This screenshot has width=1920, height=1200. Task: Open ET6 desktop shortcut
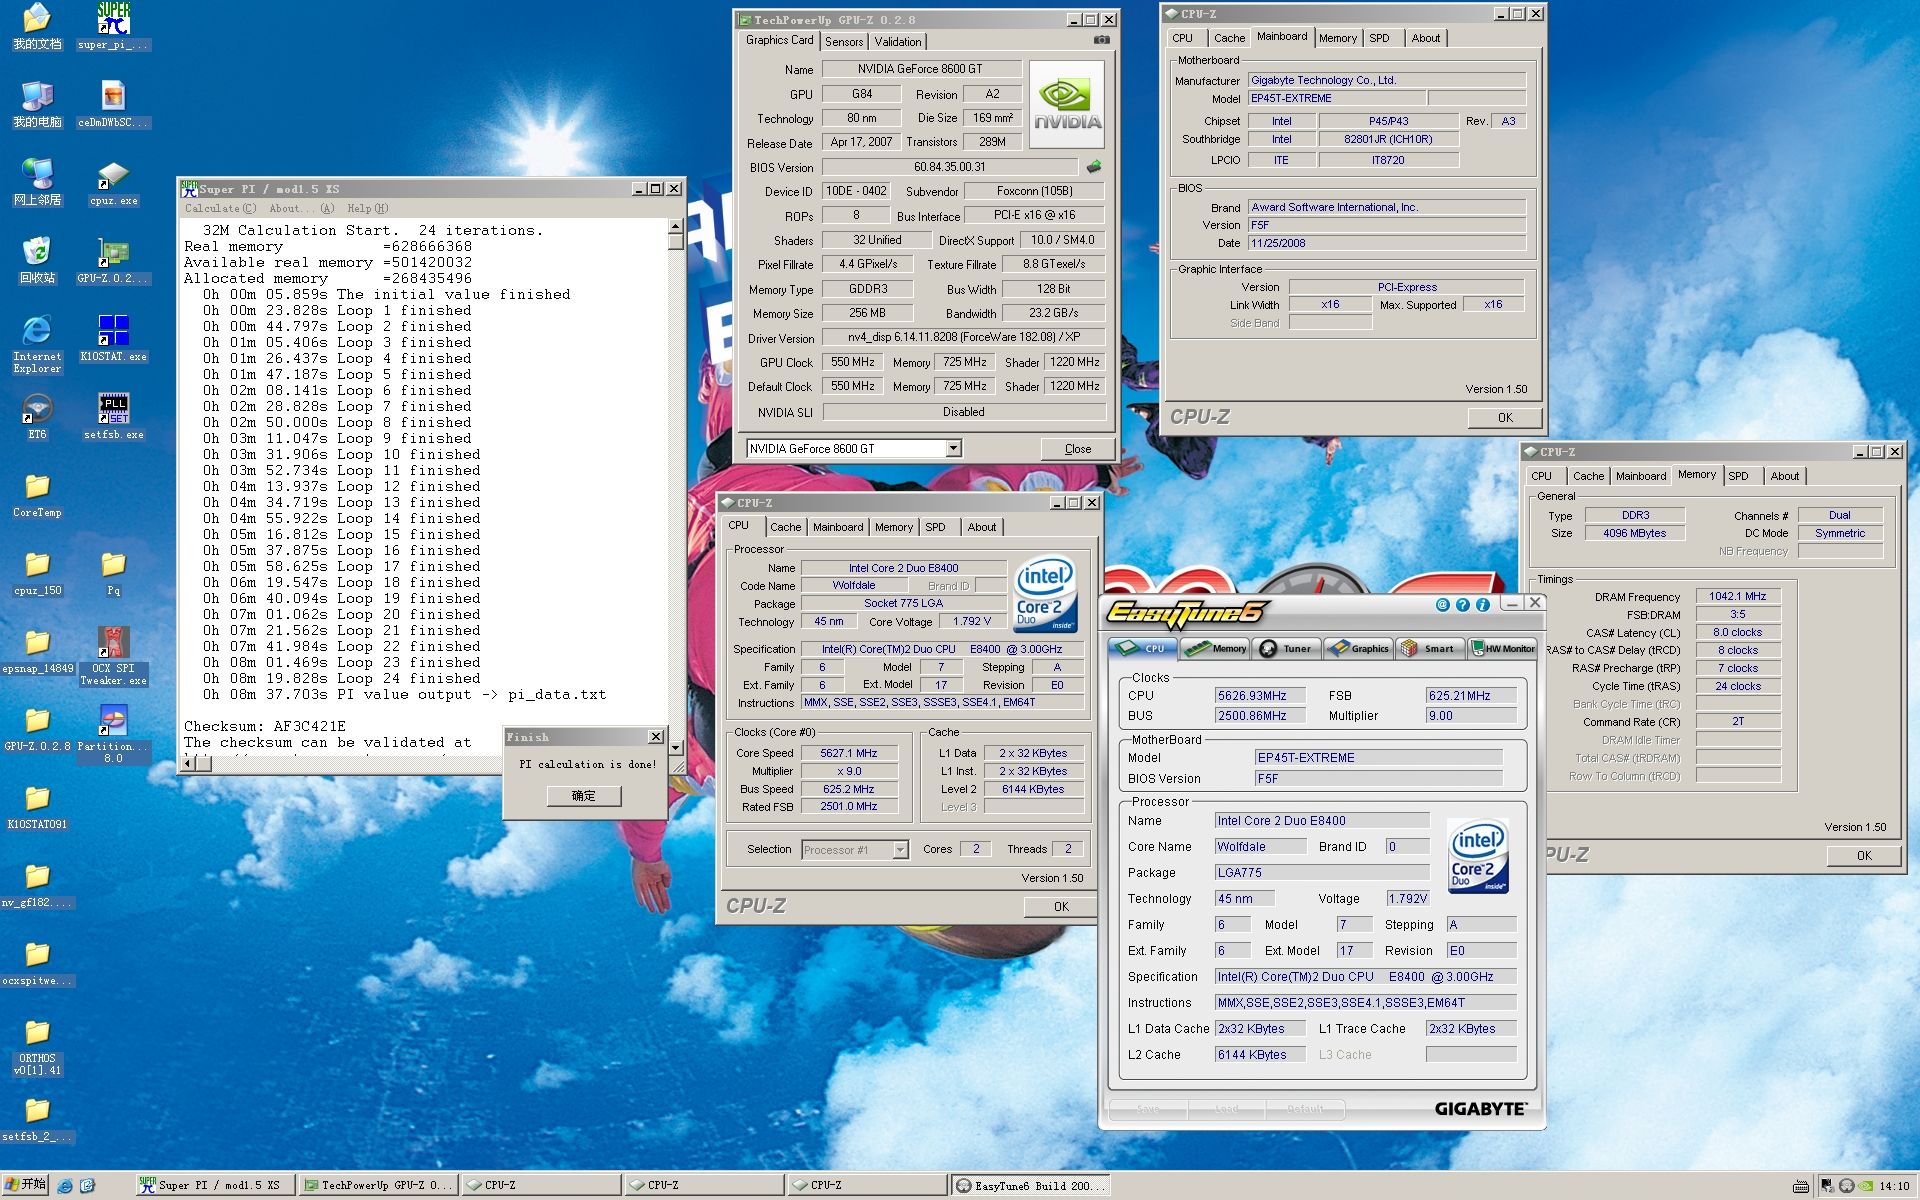37,416
